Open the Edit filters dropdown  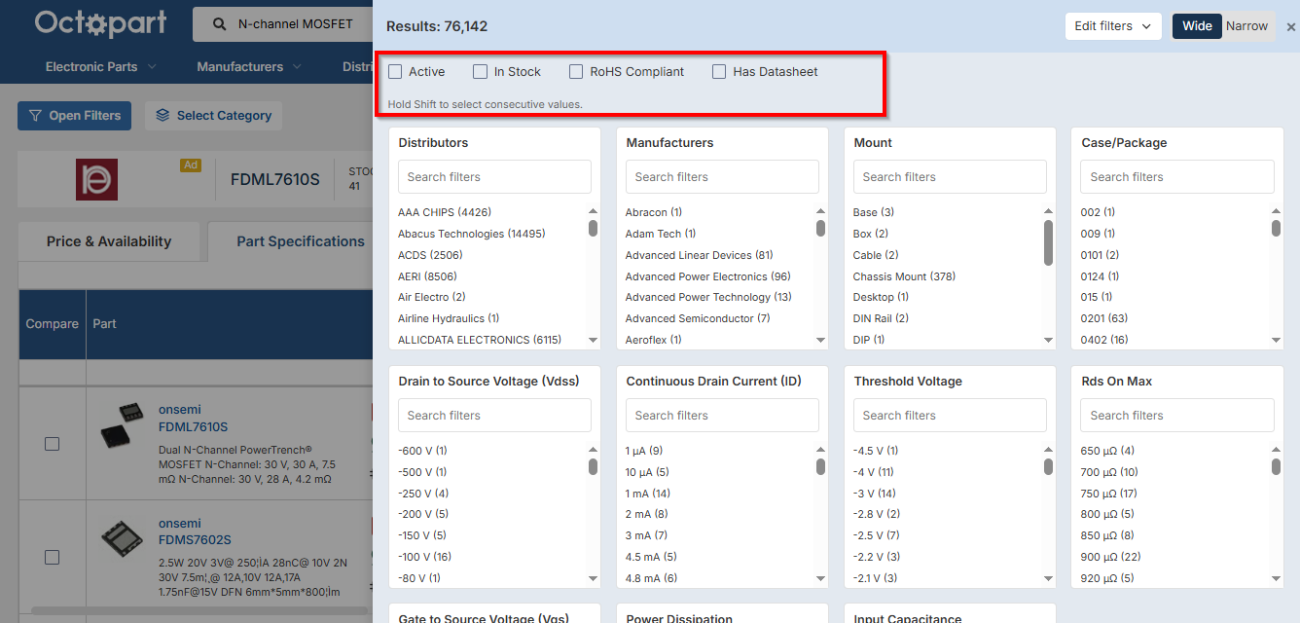coord(1113,26)
